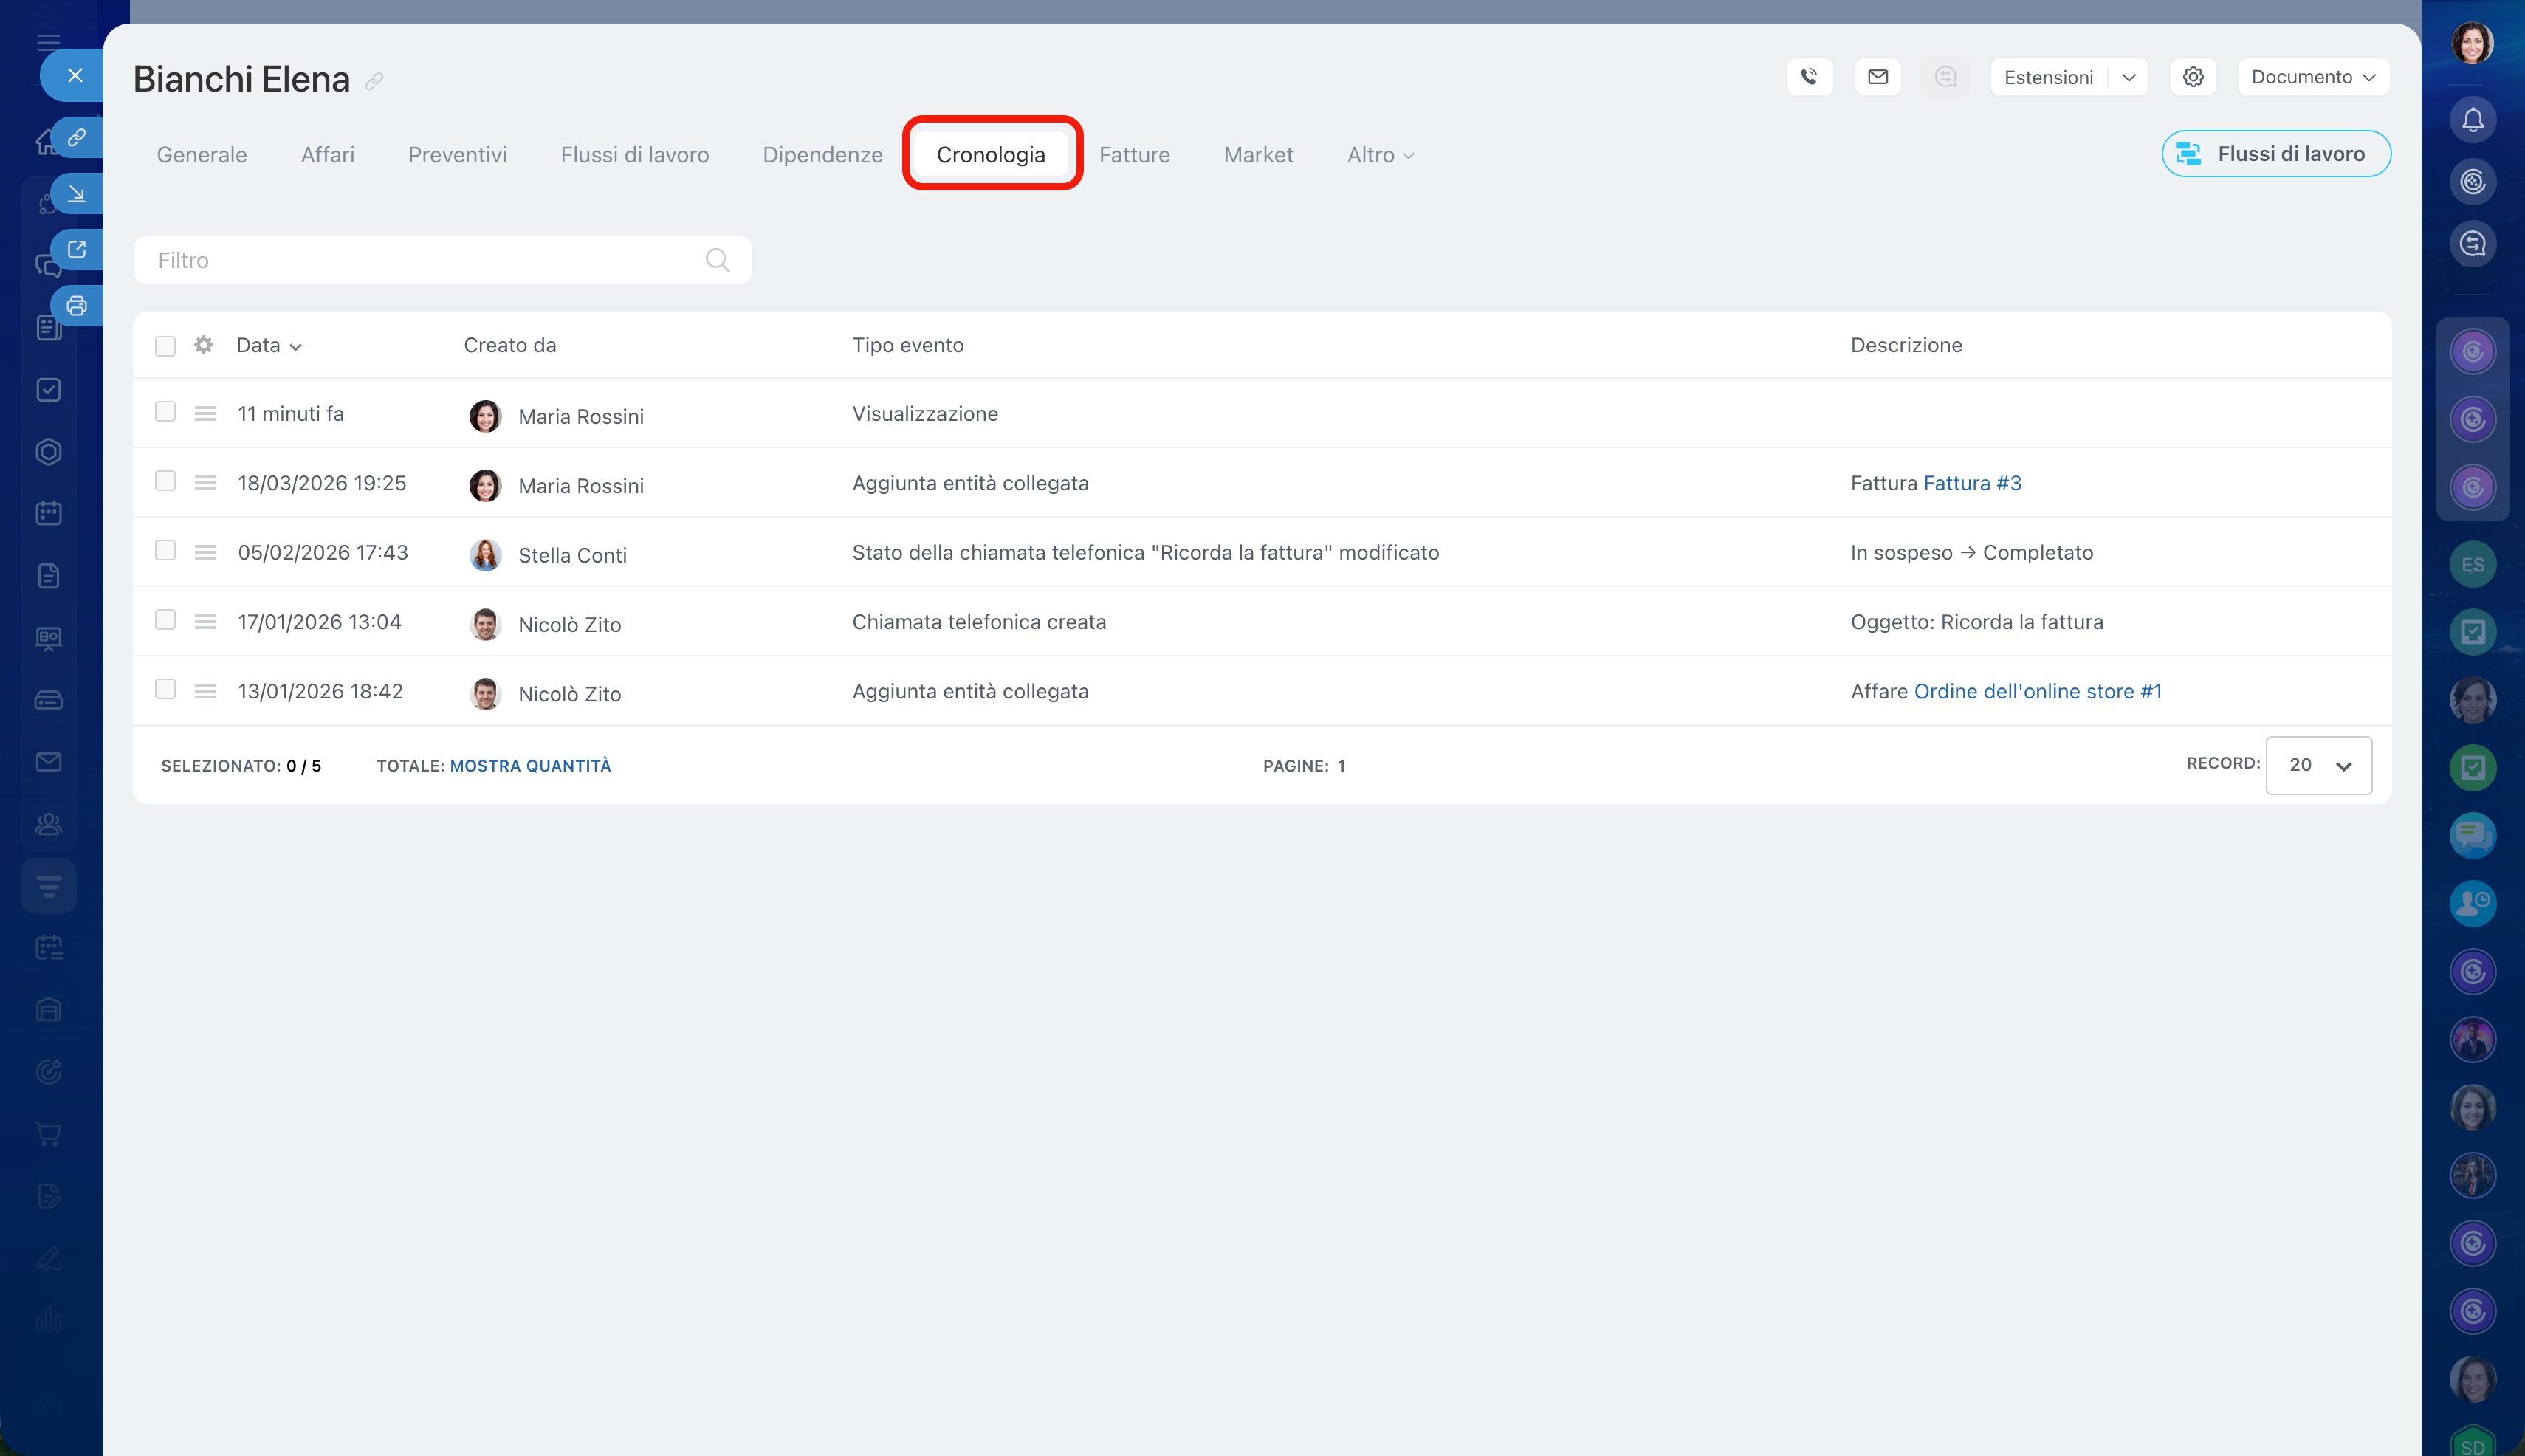The image size is (2525, 1456).
Task: Click the copy link icon beside Bianchi Elena
Action: (374, 81)
